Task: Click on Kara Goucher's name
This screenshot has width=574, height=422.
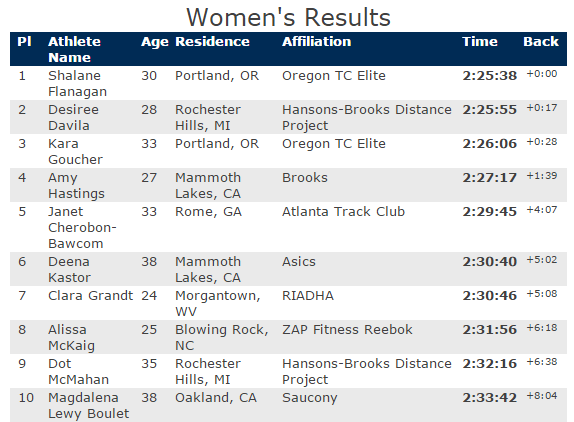Action: tap(75, 152)
